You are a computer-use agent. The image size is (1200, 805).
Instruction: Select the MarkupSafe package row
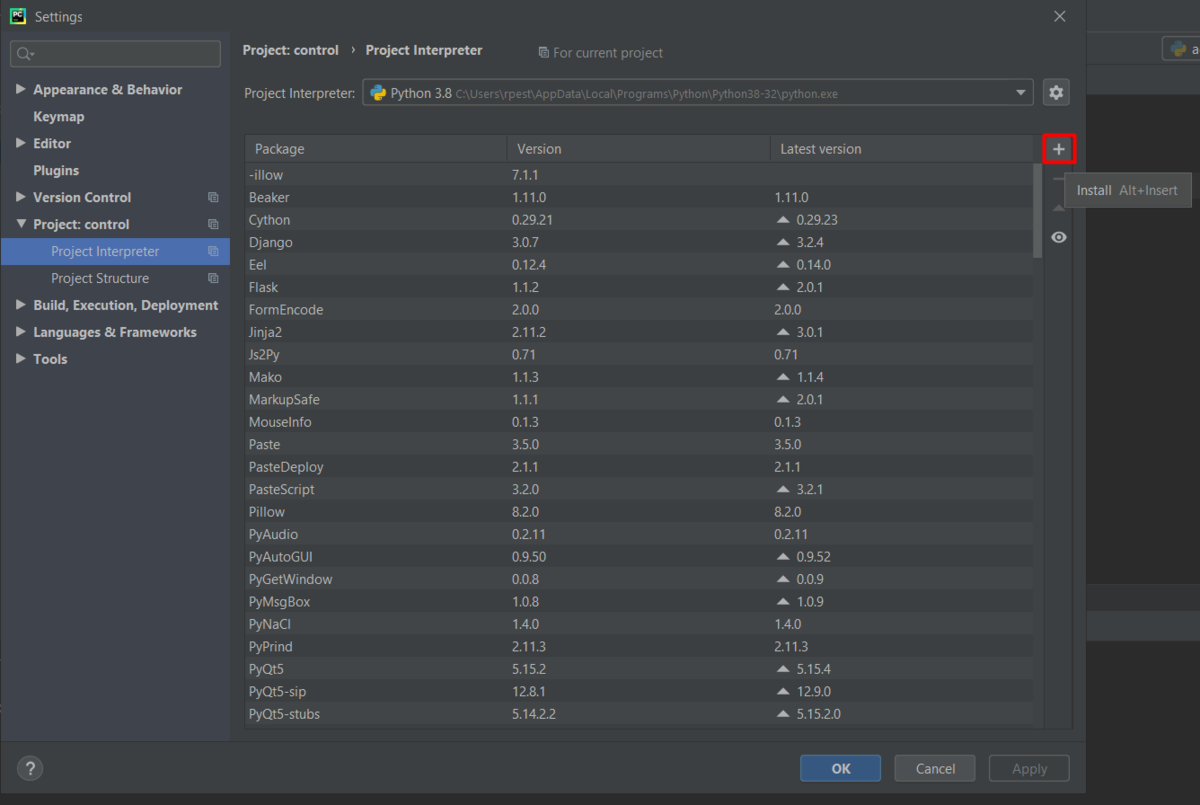(639, 400)
